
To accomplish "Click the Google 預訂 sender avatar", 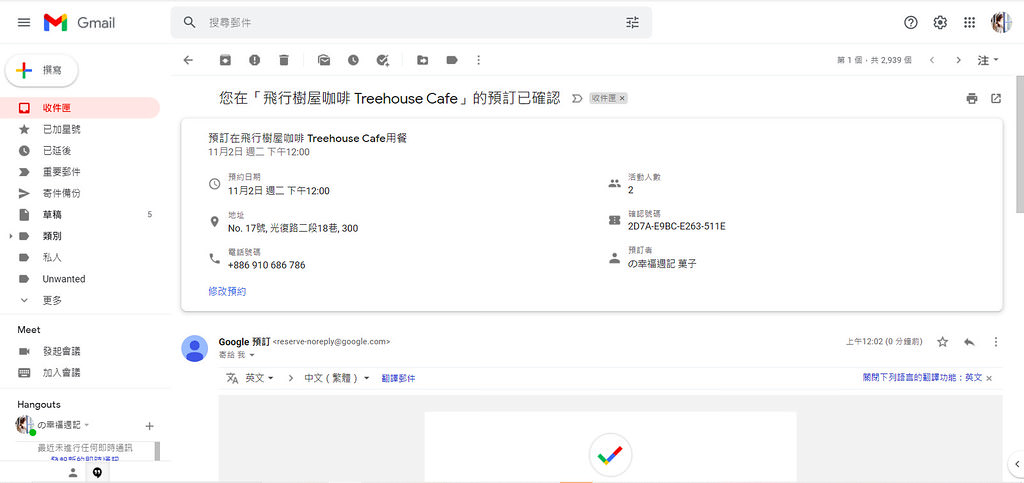I will [195, 348].
